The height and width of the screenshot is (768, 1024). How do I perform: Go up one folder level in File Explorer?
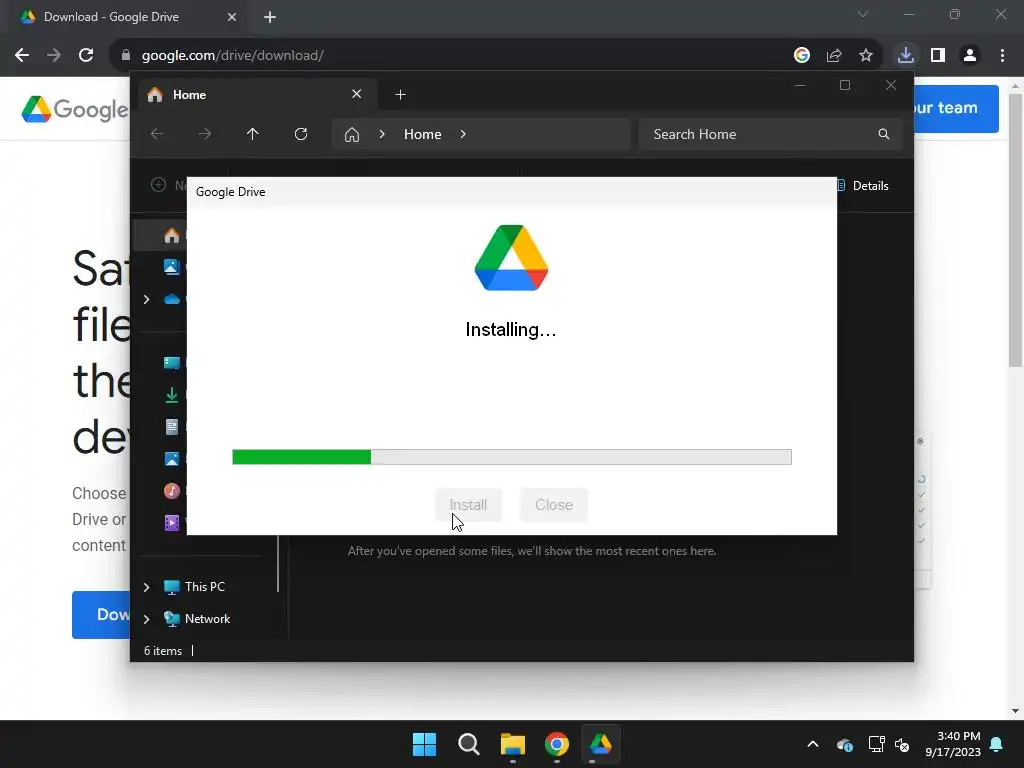pos(253,134)
